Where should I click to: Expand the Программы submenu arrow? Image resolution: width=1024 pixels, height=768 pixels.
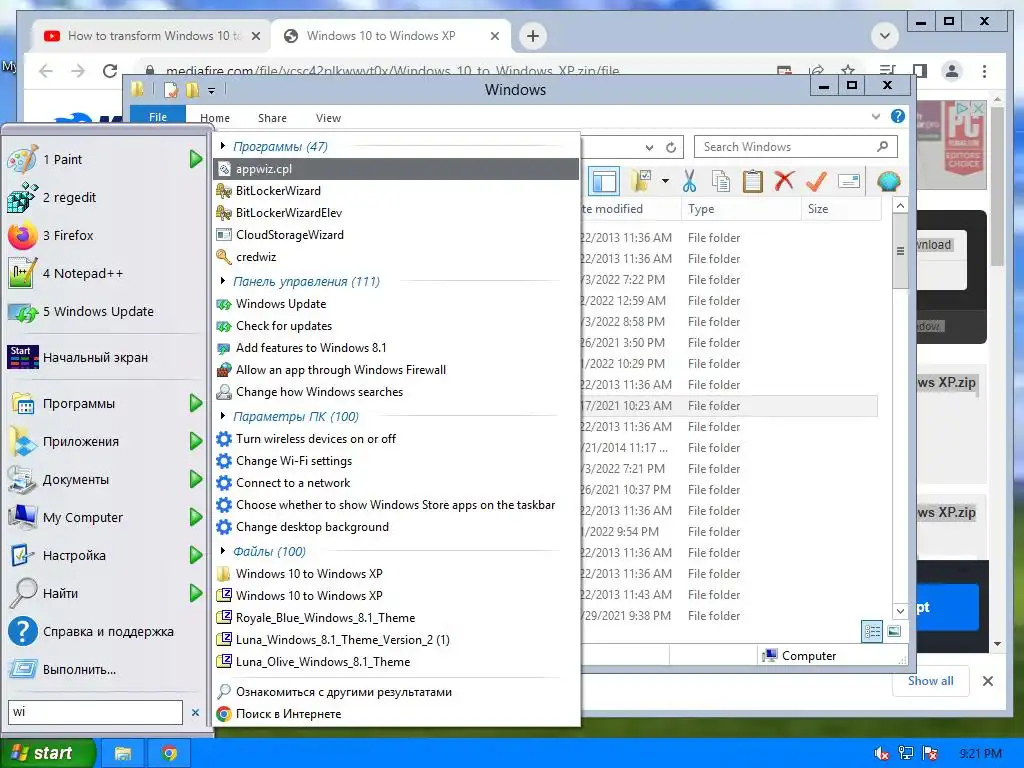point(196,404)
